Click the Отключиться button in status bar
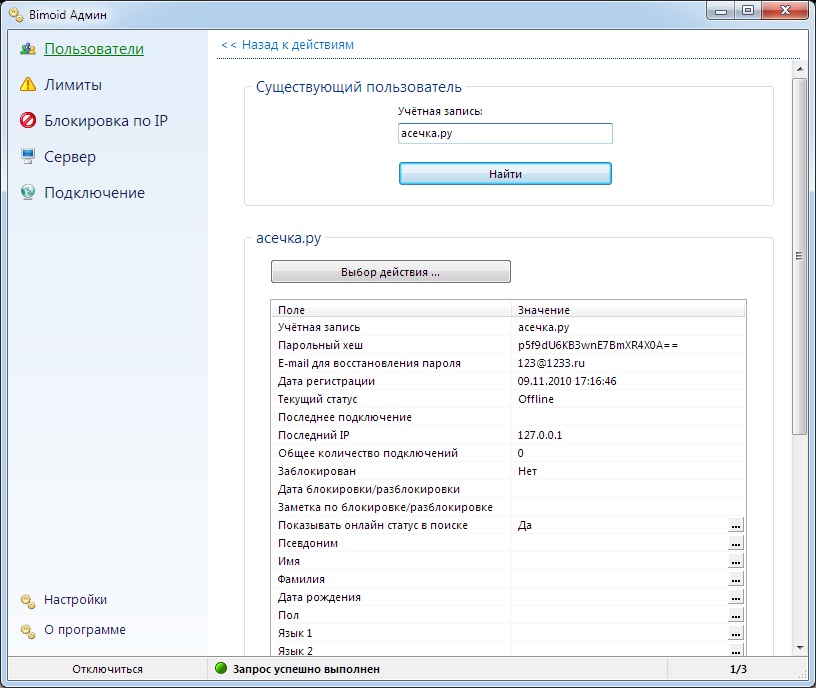This screenshot has width=816, height=688. (x=107, y=669)
